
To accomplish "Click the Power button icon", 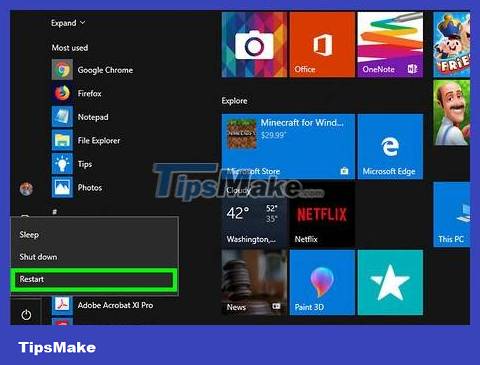I will 26,315.
